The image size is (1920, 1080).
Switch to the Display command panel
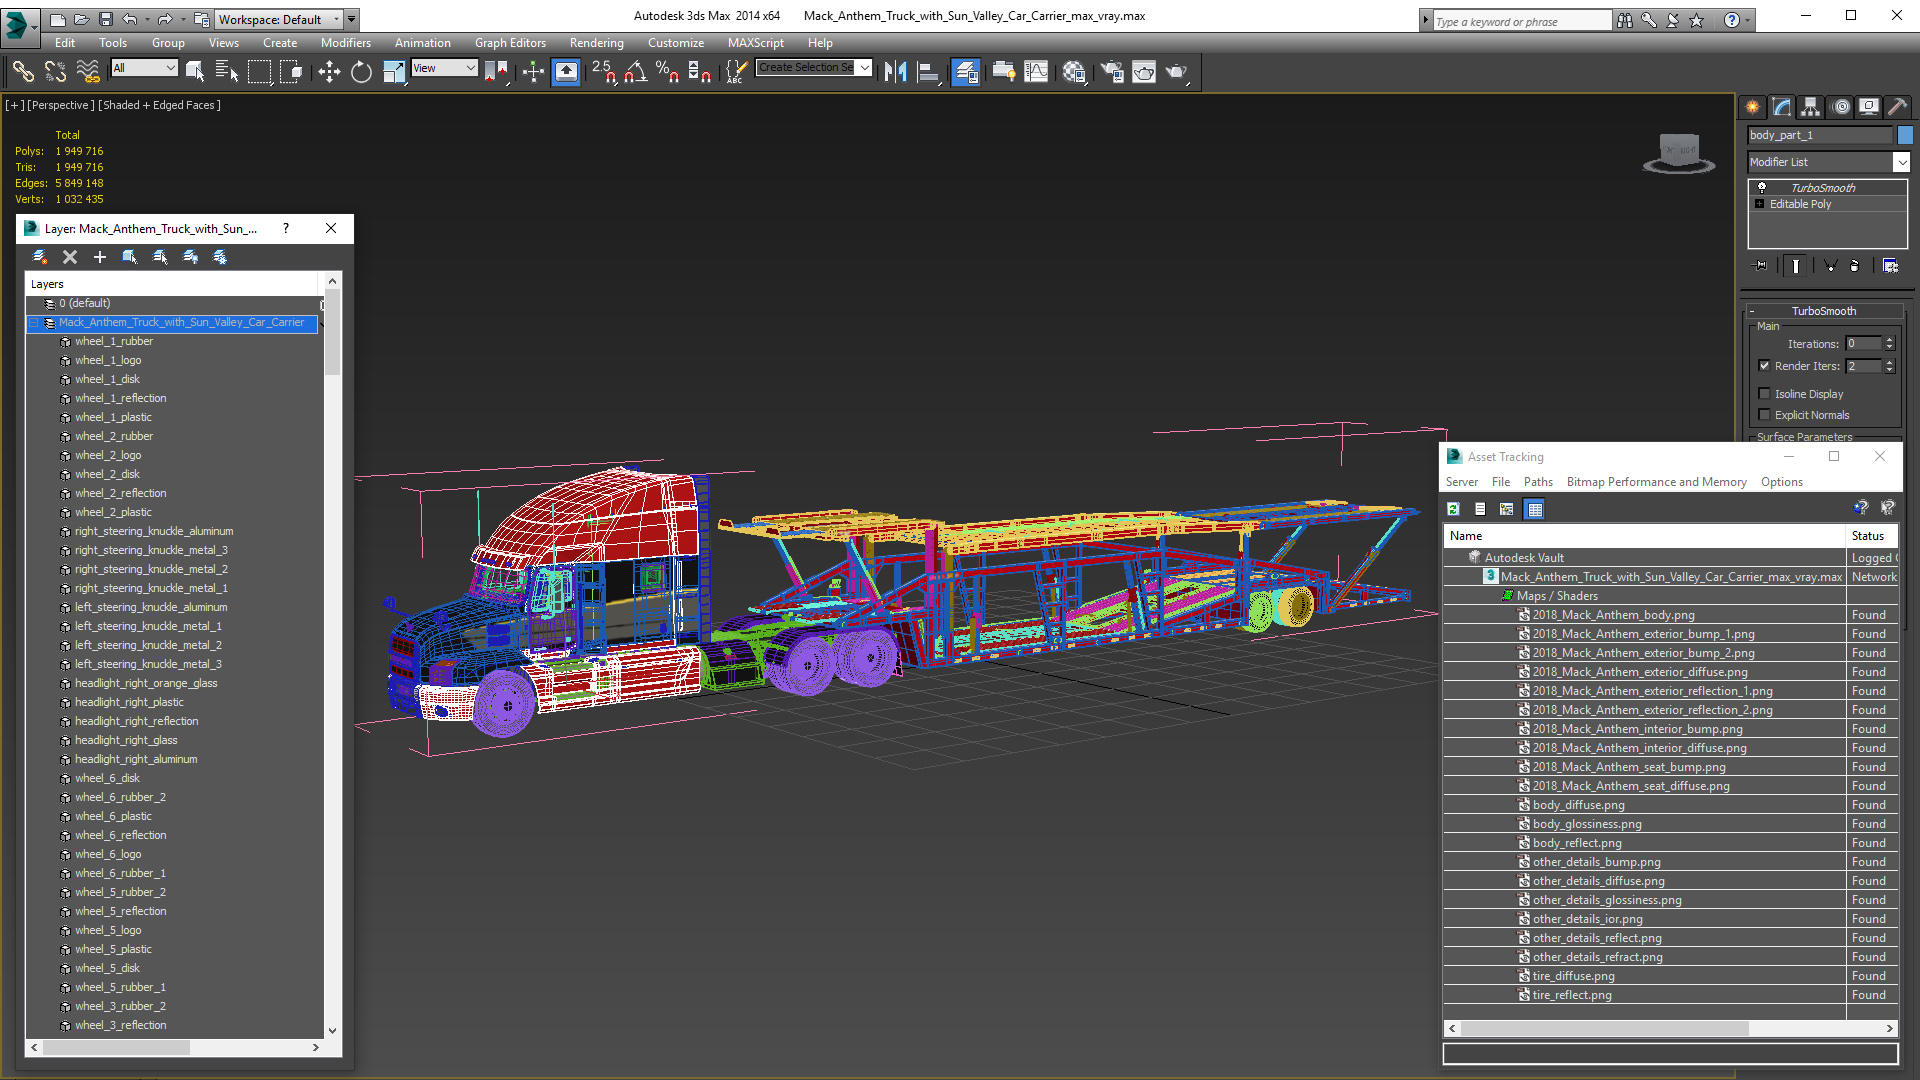(x=1869, y=107)
